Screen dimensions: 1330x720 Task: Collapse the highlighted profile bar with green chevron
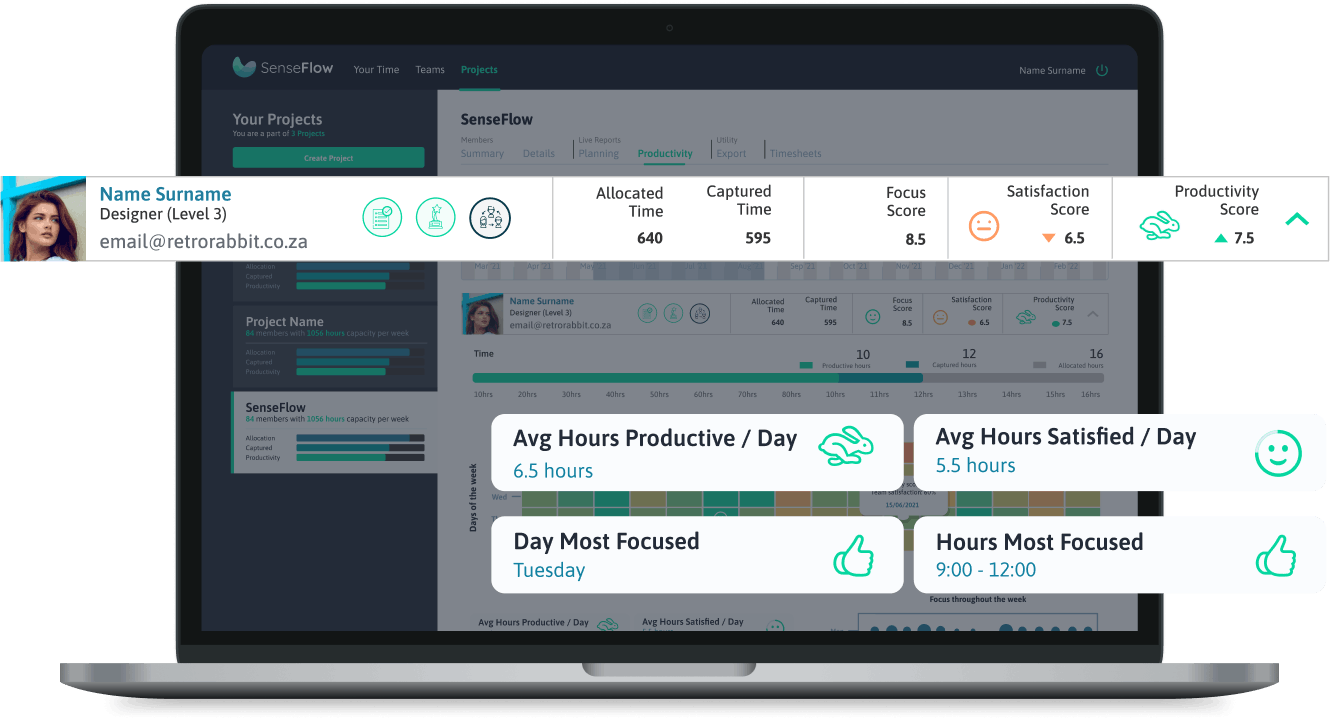click(1296, 219)
